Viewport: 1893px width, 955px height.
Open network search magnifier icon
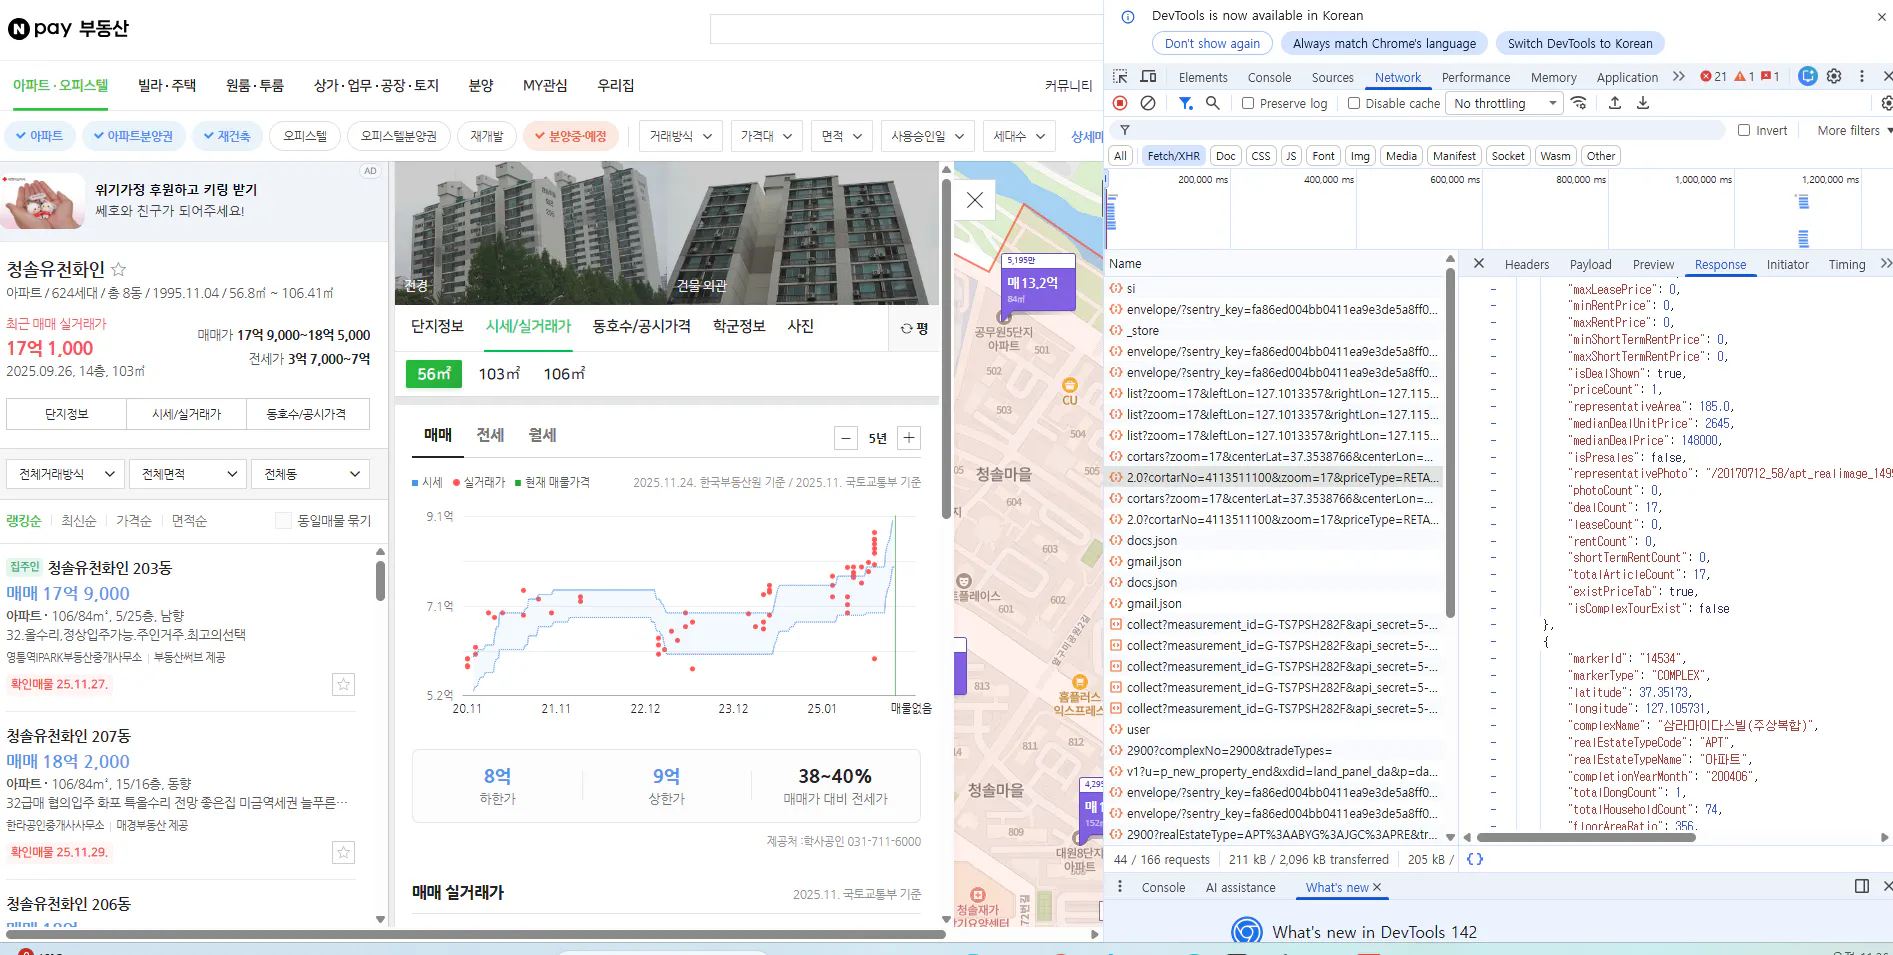point(1213,103)
